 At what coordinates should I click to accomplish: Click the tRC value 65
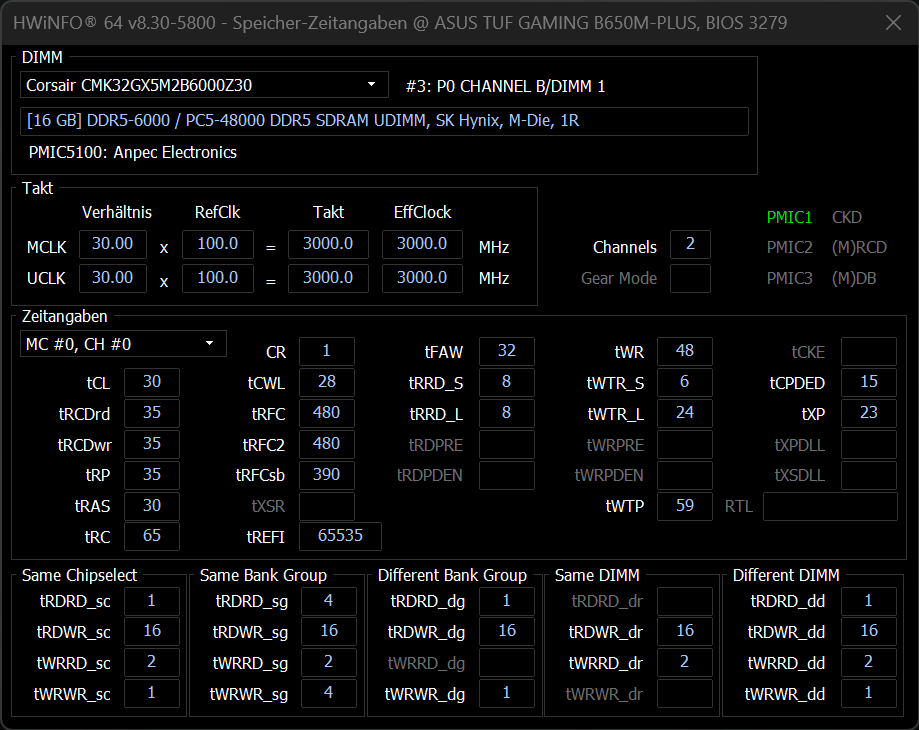[x=152, y=536]
